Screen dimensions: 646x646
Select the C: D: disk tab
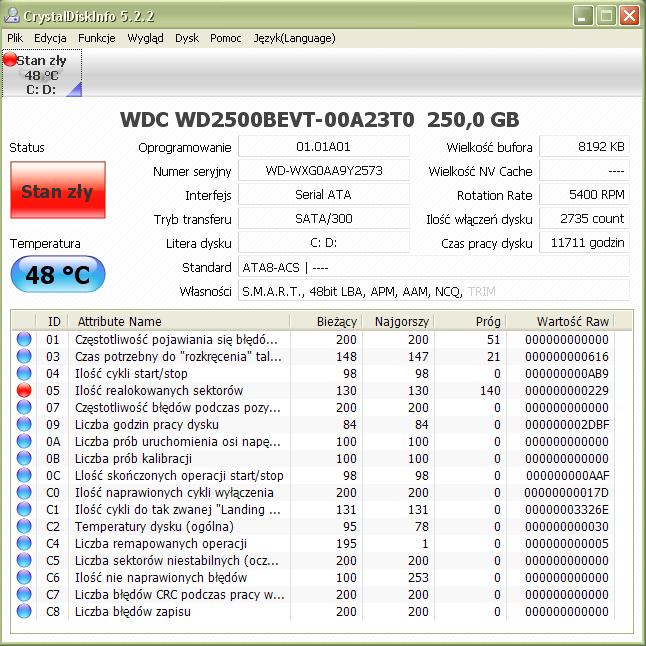point(42,73)
